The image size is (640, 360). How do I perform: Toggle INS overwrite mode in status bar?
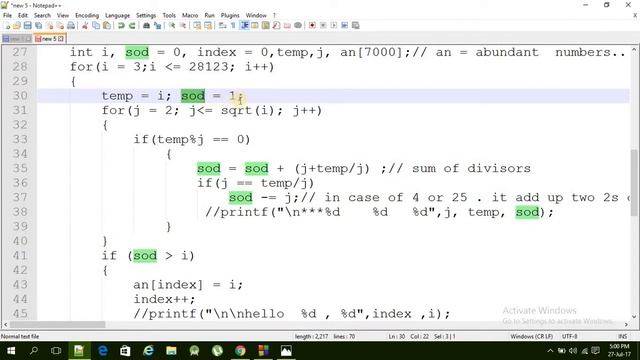622,336
